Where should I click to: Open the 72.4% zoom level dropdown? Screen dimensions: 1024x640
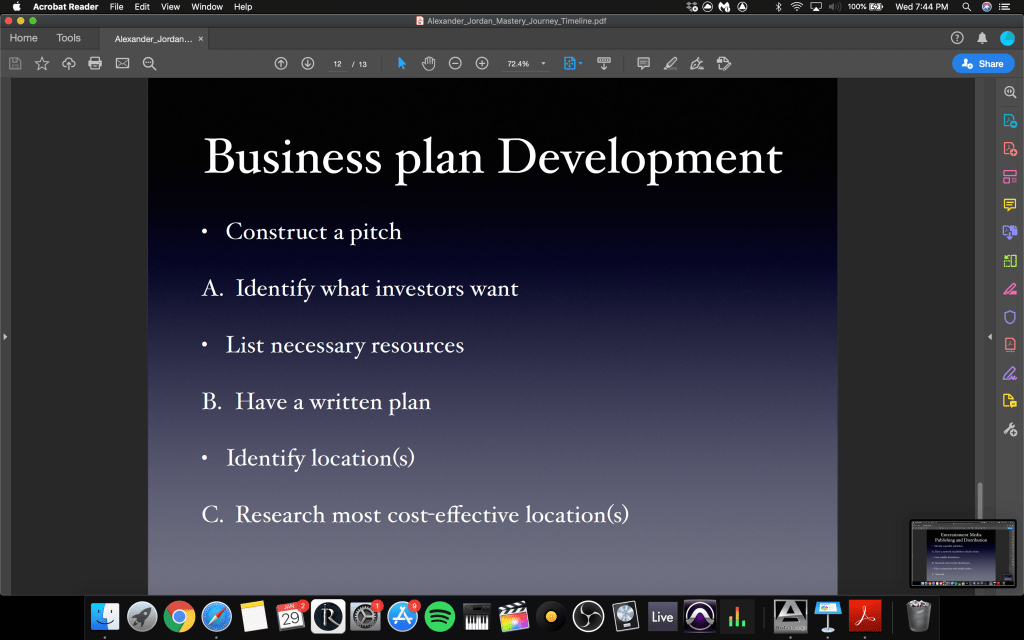click(x=543, y=63)
